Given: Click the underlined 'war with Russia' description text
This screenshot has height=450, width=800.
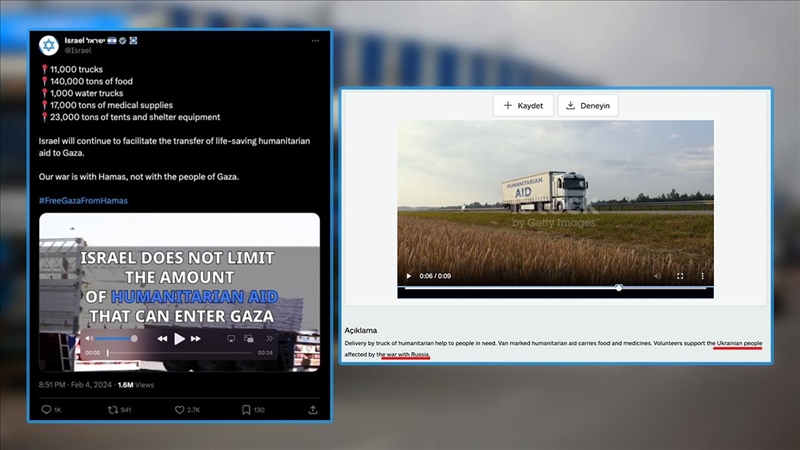Looking at the screenshot, I should click(x=408, y=354).
